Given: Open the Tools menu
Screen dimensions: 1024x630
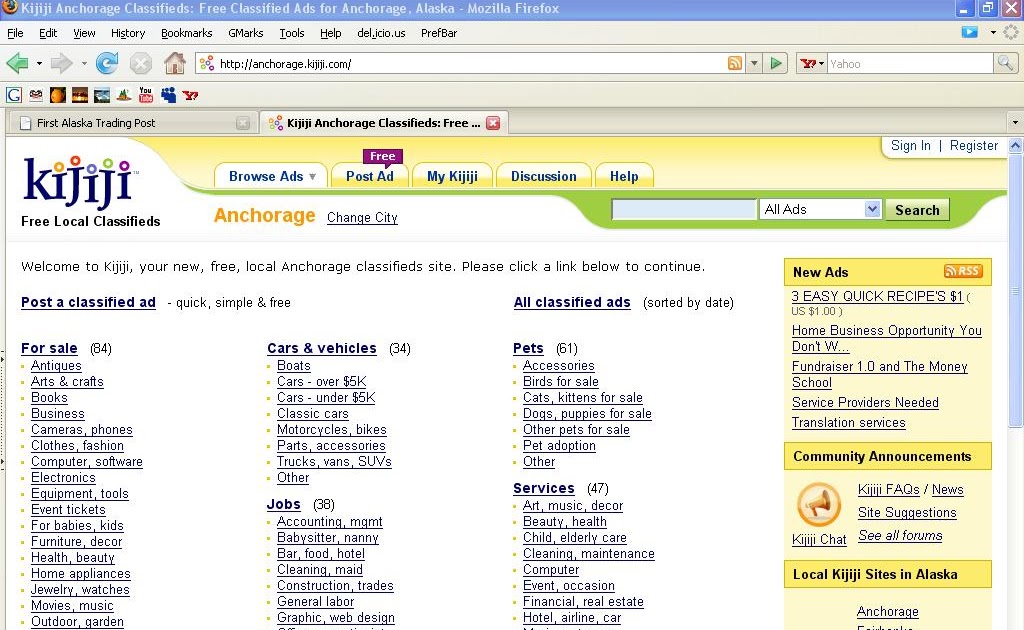Looking at the screenshot, I should tap(292, 33).
